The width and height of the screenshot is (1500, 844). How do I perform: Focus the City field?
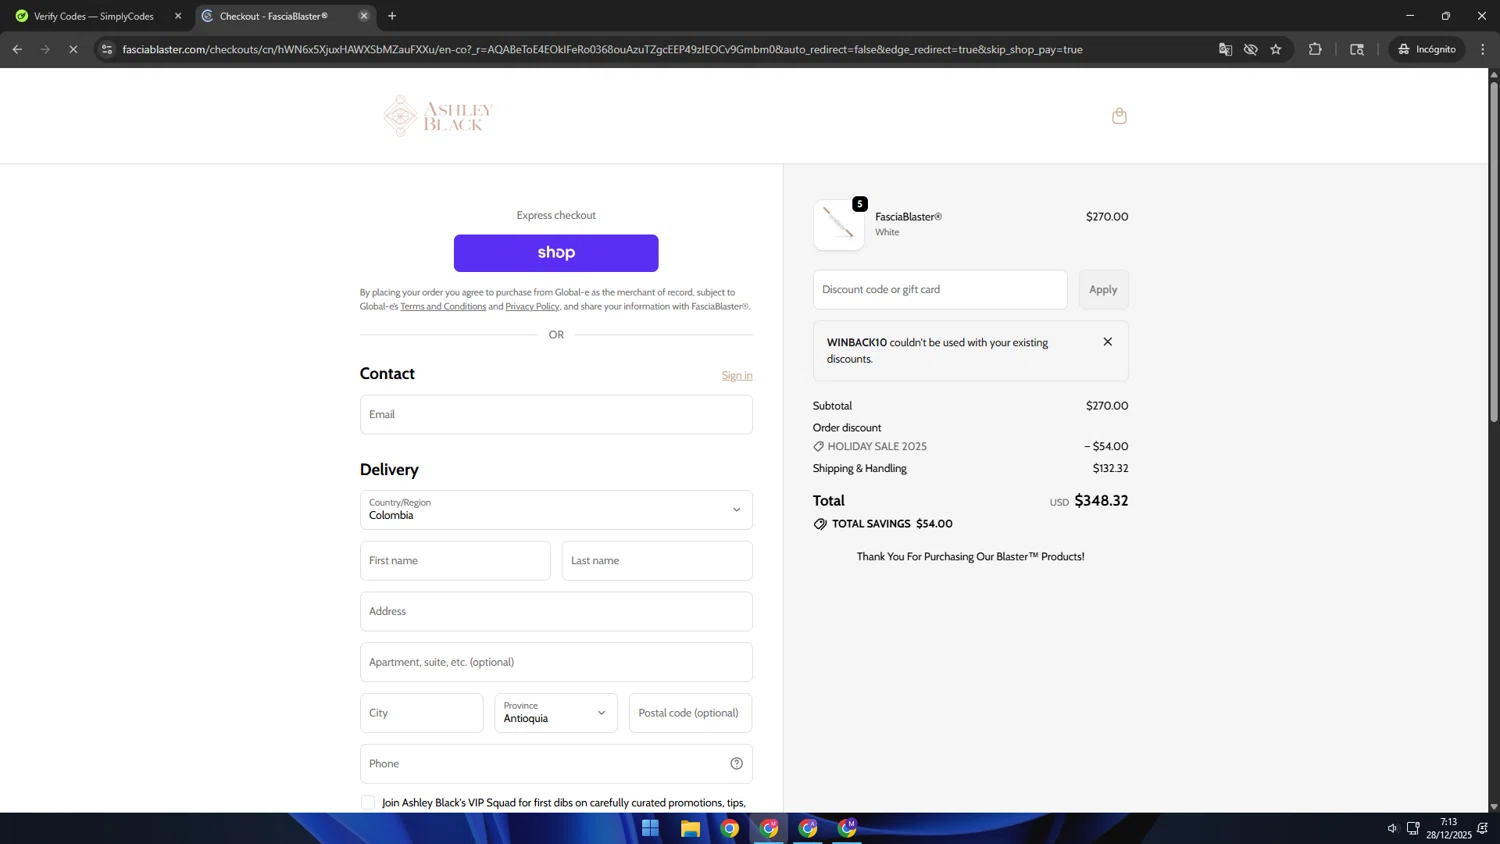(422, 713)
